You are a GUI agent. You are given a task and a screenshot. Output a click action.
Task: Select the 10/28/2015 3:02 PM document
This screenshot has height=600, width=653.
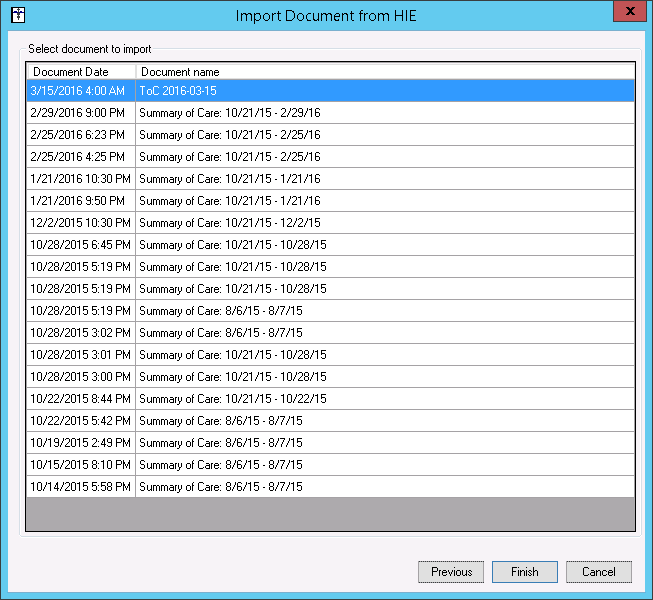330,333
